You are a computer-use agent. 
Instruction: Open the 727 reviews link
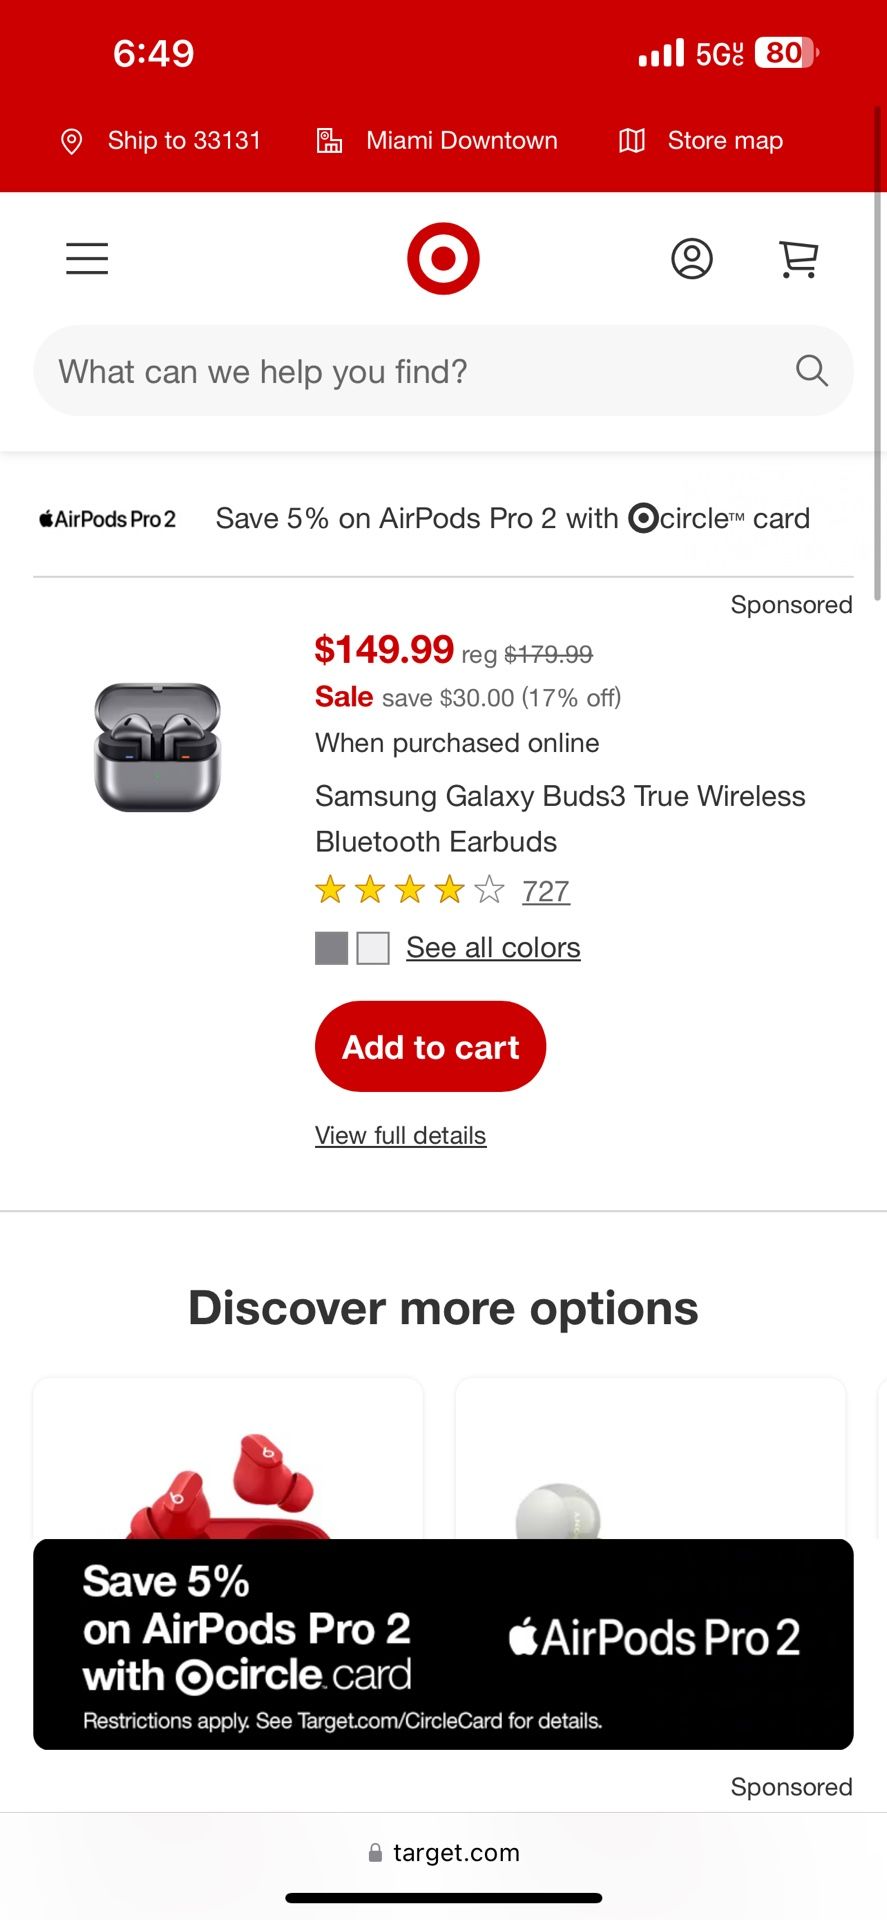(x=546, y=891)
